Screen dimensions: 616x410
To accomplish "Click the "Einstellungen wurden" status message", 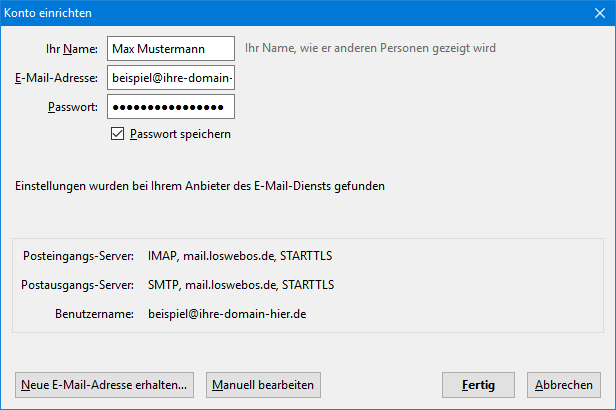I will pyautogui.click(x=199, y=186).
